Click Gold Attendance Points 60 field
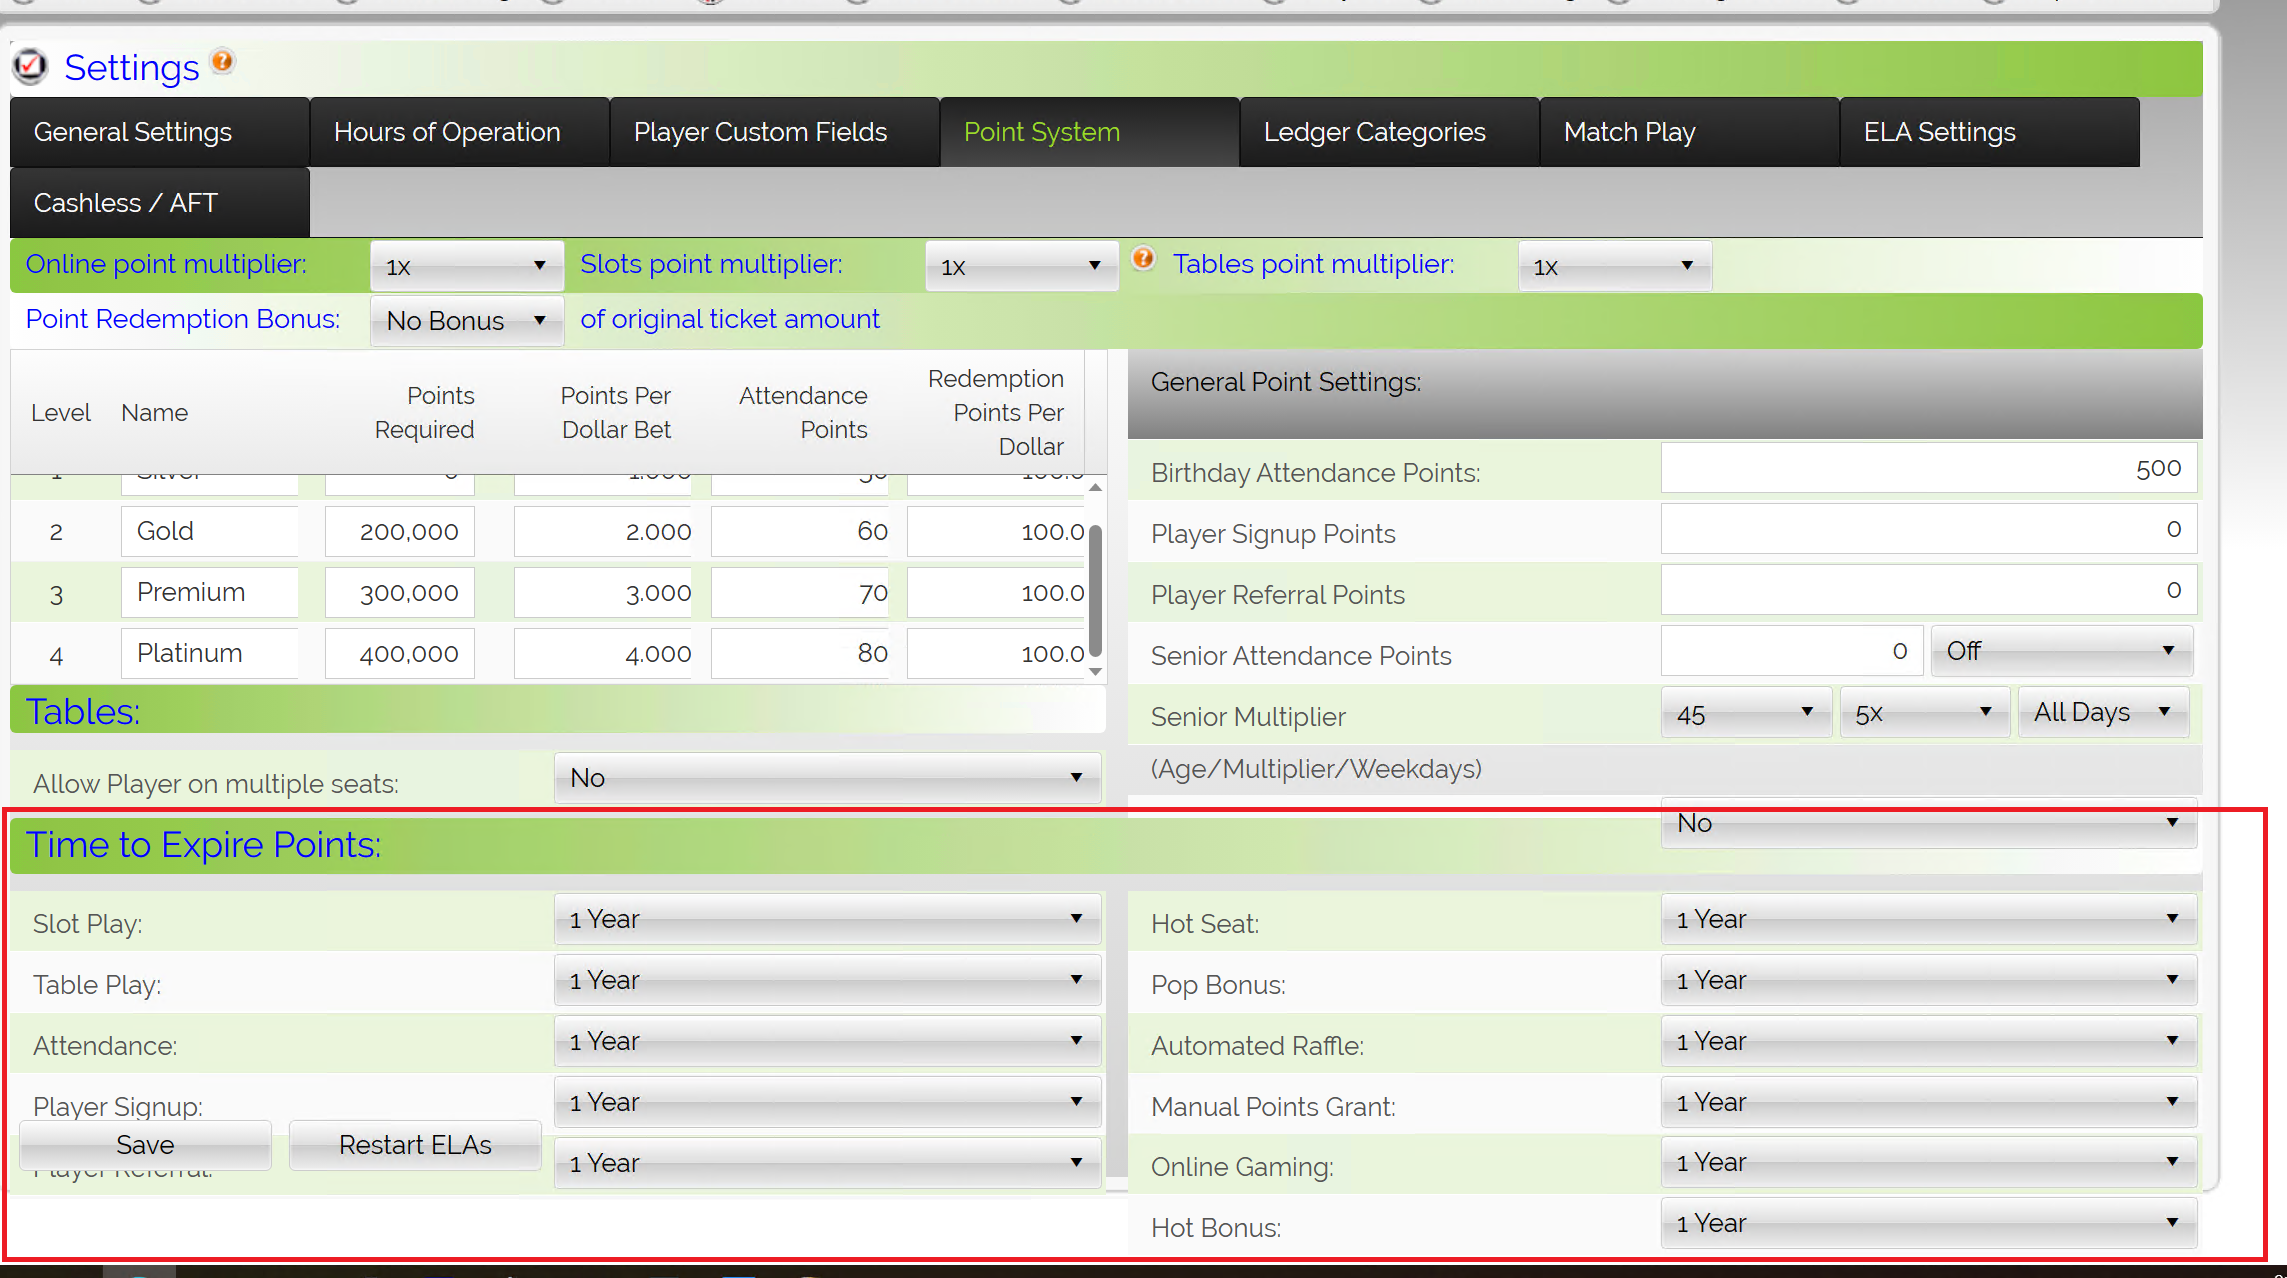2287x1278 pixels. 800,531
